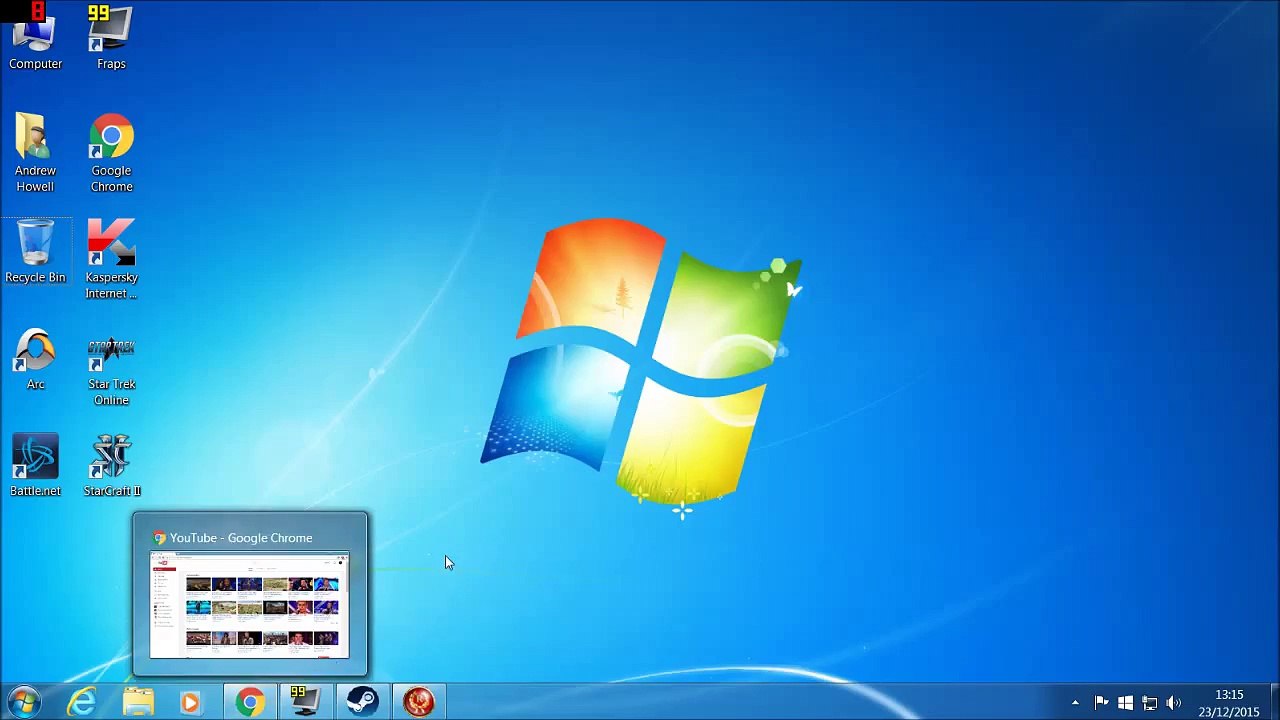Open Windows Explorer folder in taskbar

pyautogui.click(x=138, y=701)
